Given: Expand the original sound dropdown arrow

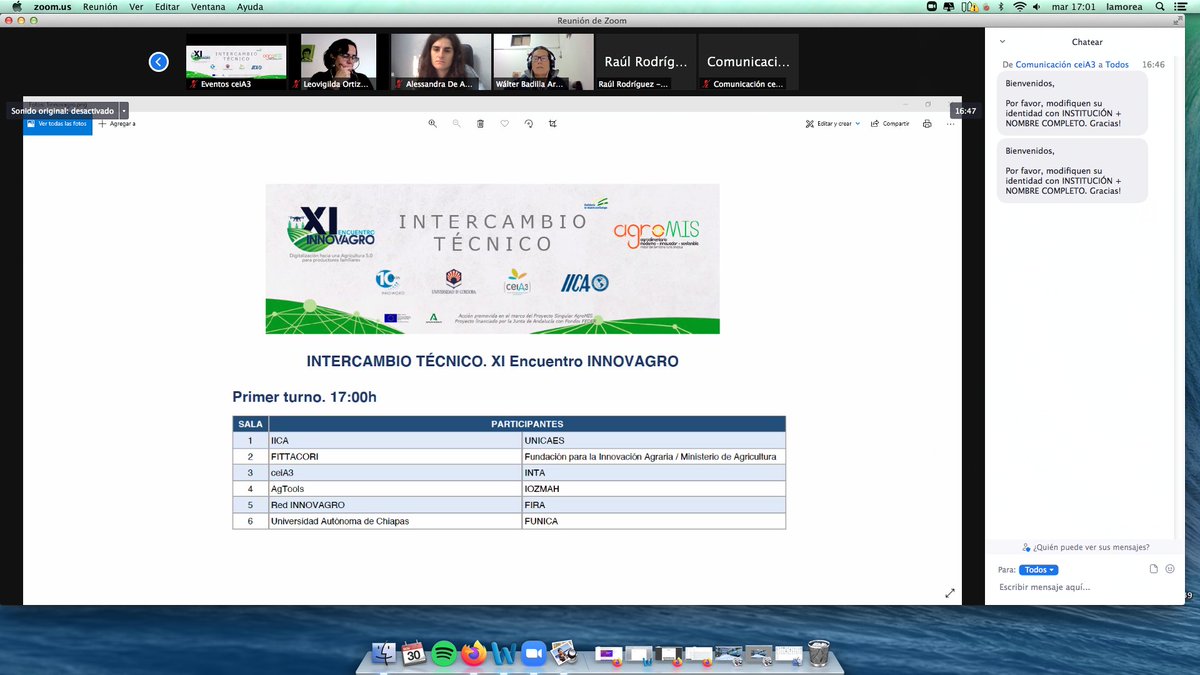Looking at the screenshot, I should 124,111.
